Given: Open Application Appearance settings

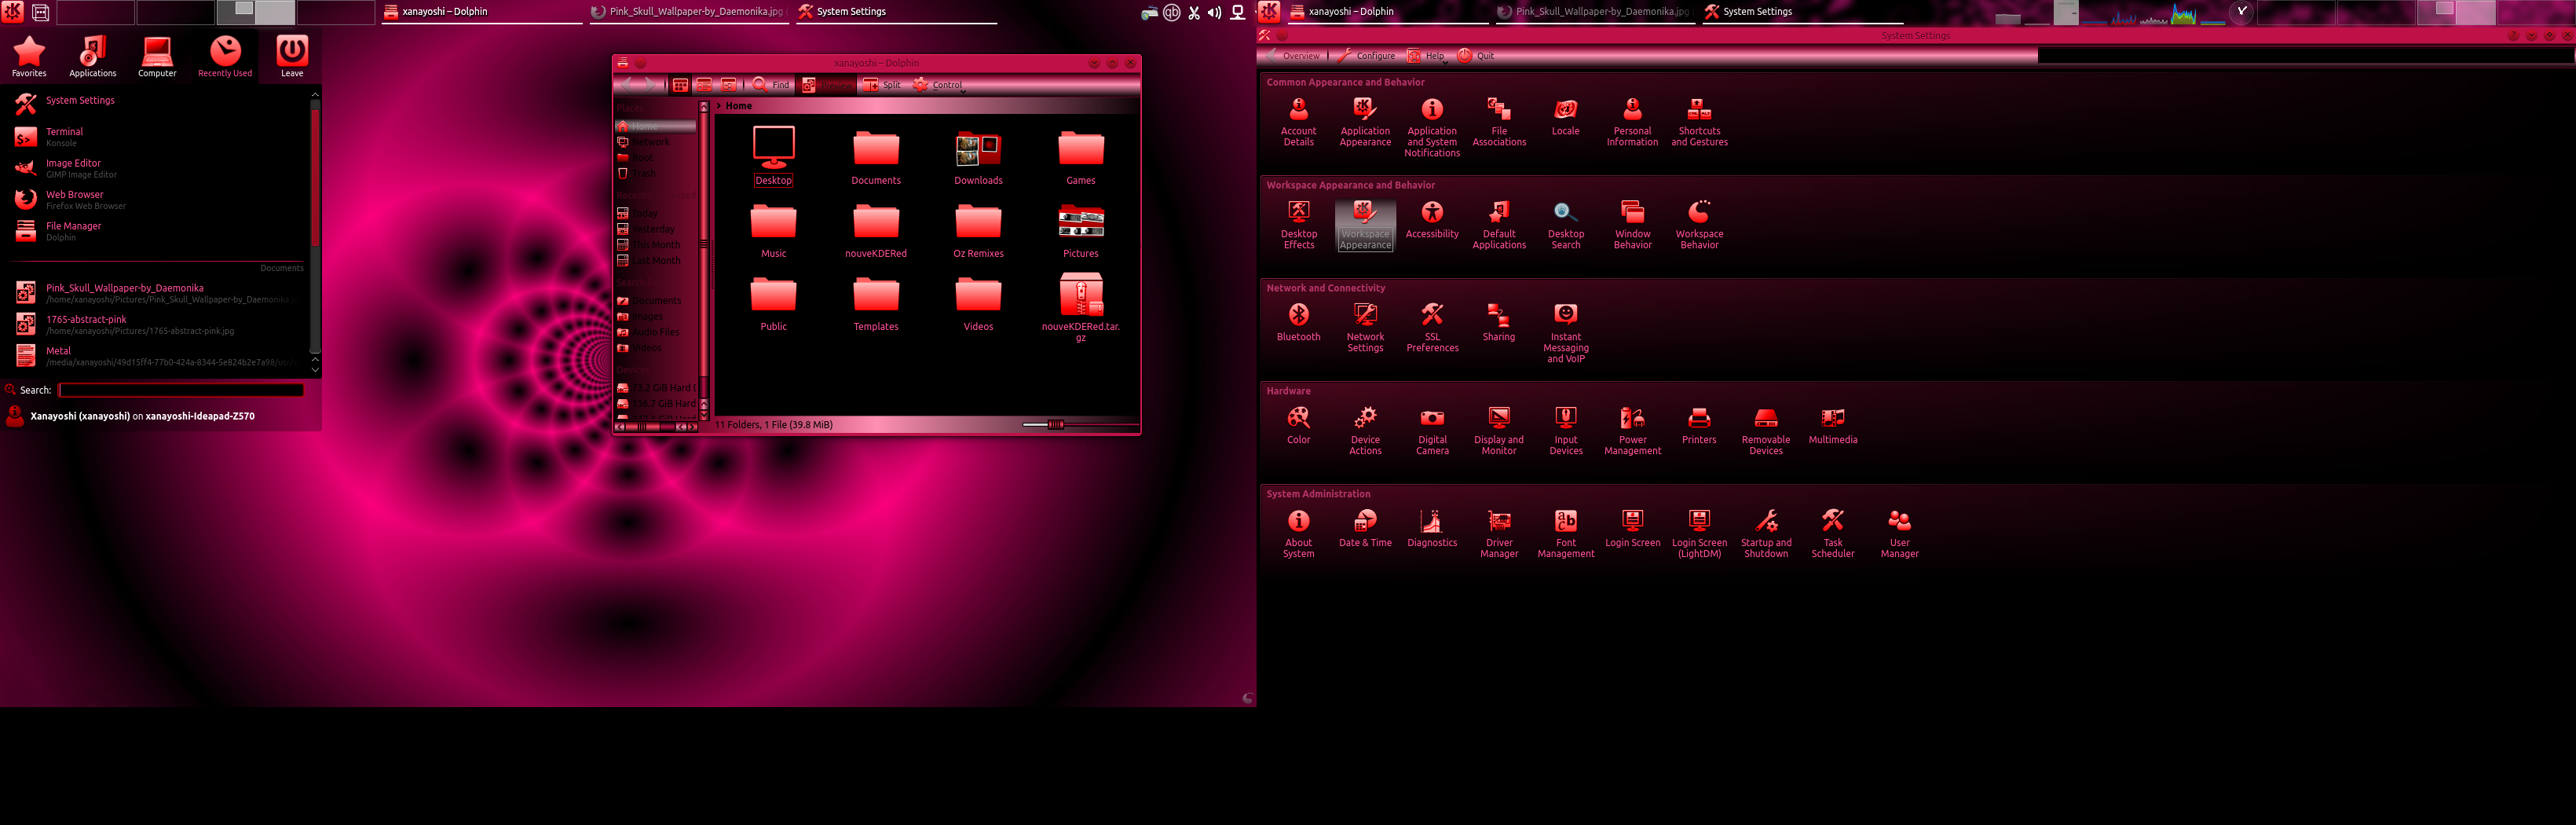Looking at the screenshot, I should pyautogui.click(x=1365, y=122).
